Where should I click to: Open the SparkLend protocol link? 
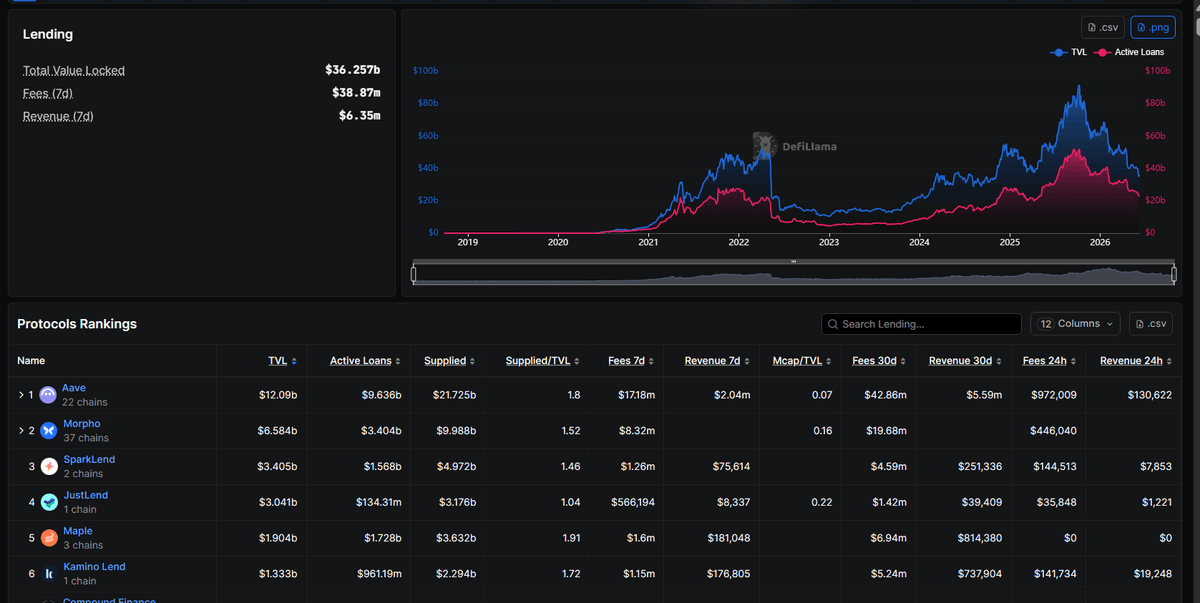[x=89, y=460]
